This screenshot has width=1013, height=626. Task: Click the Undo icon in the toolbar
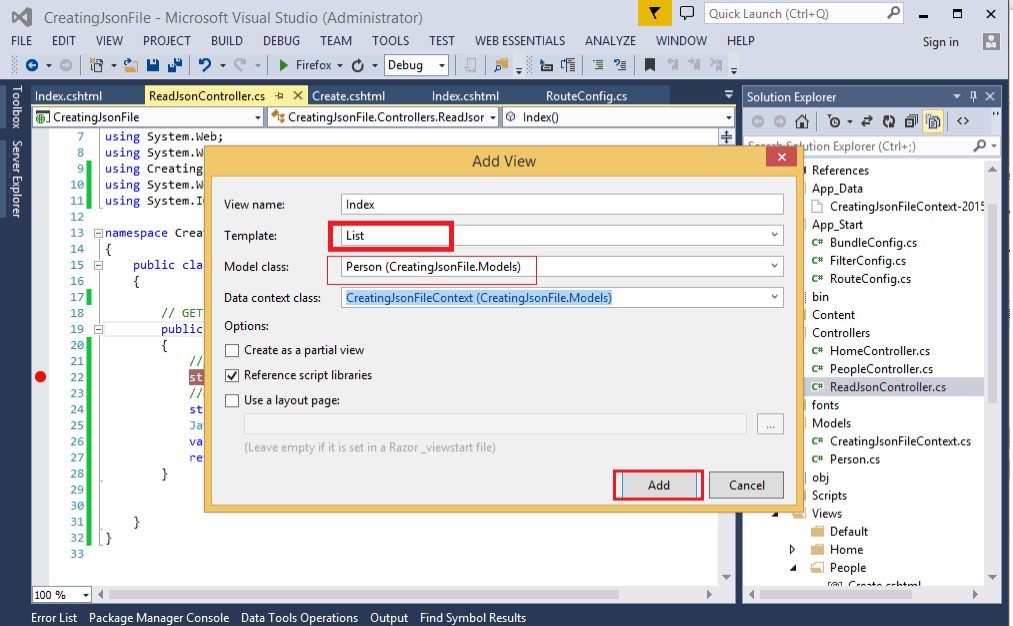[x=205, y=65]
